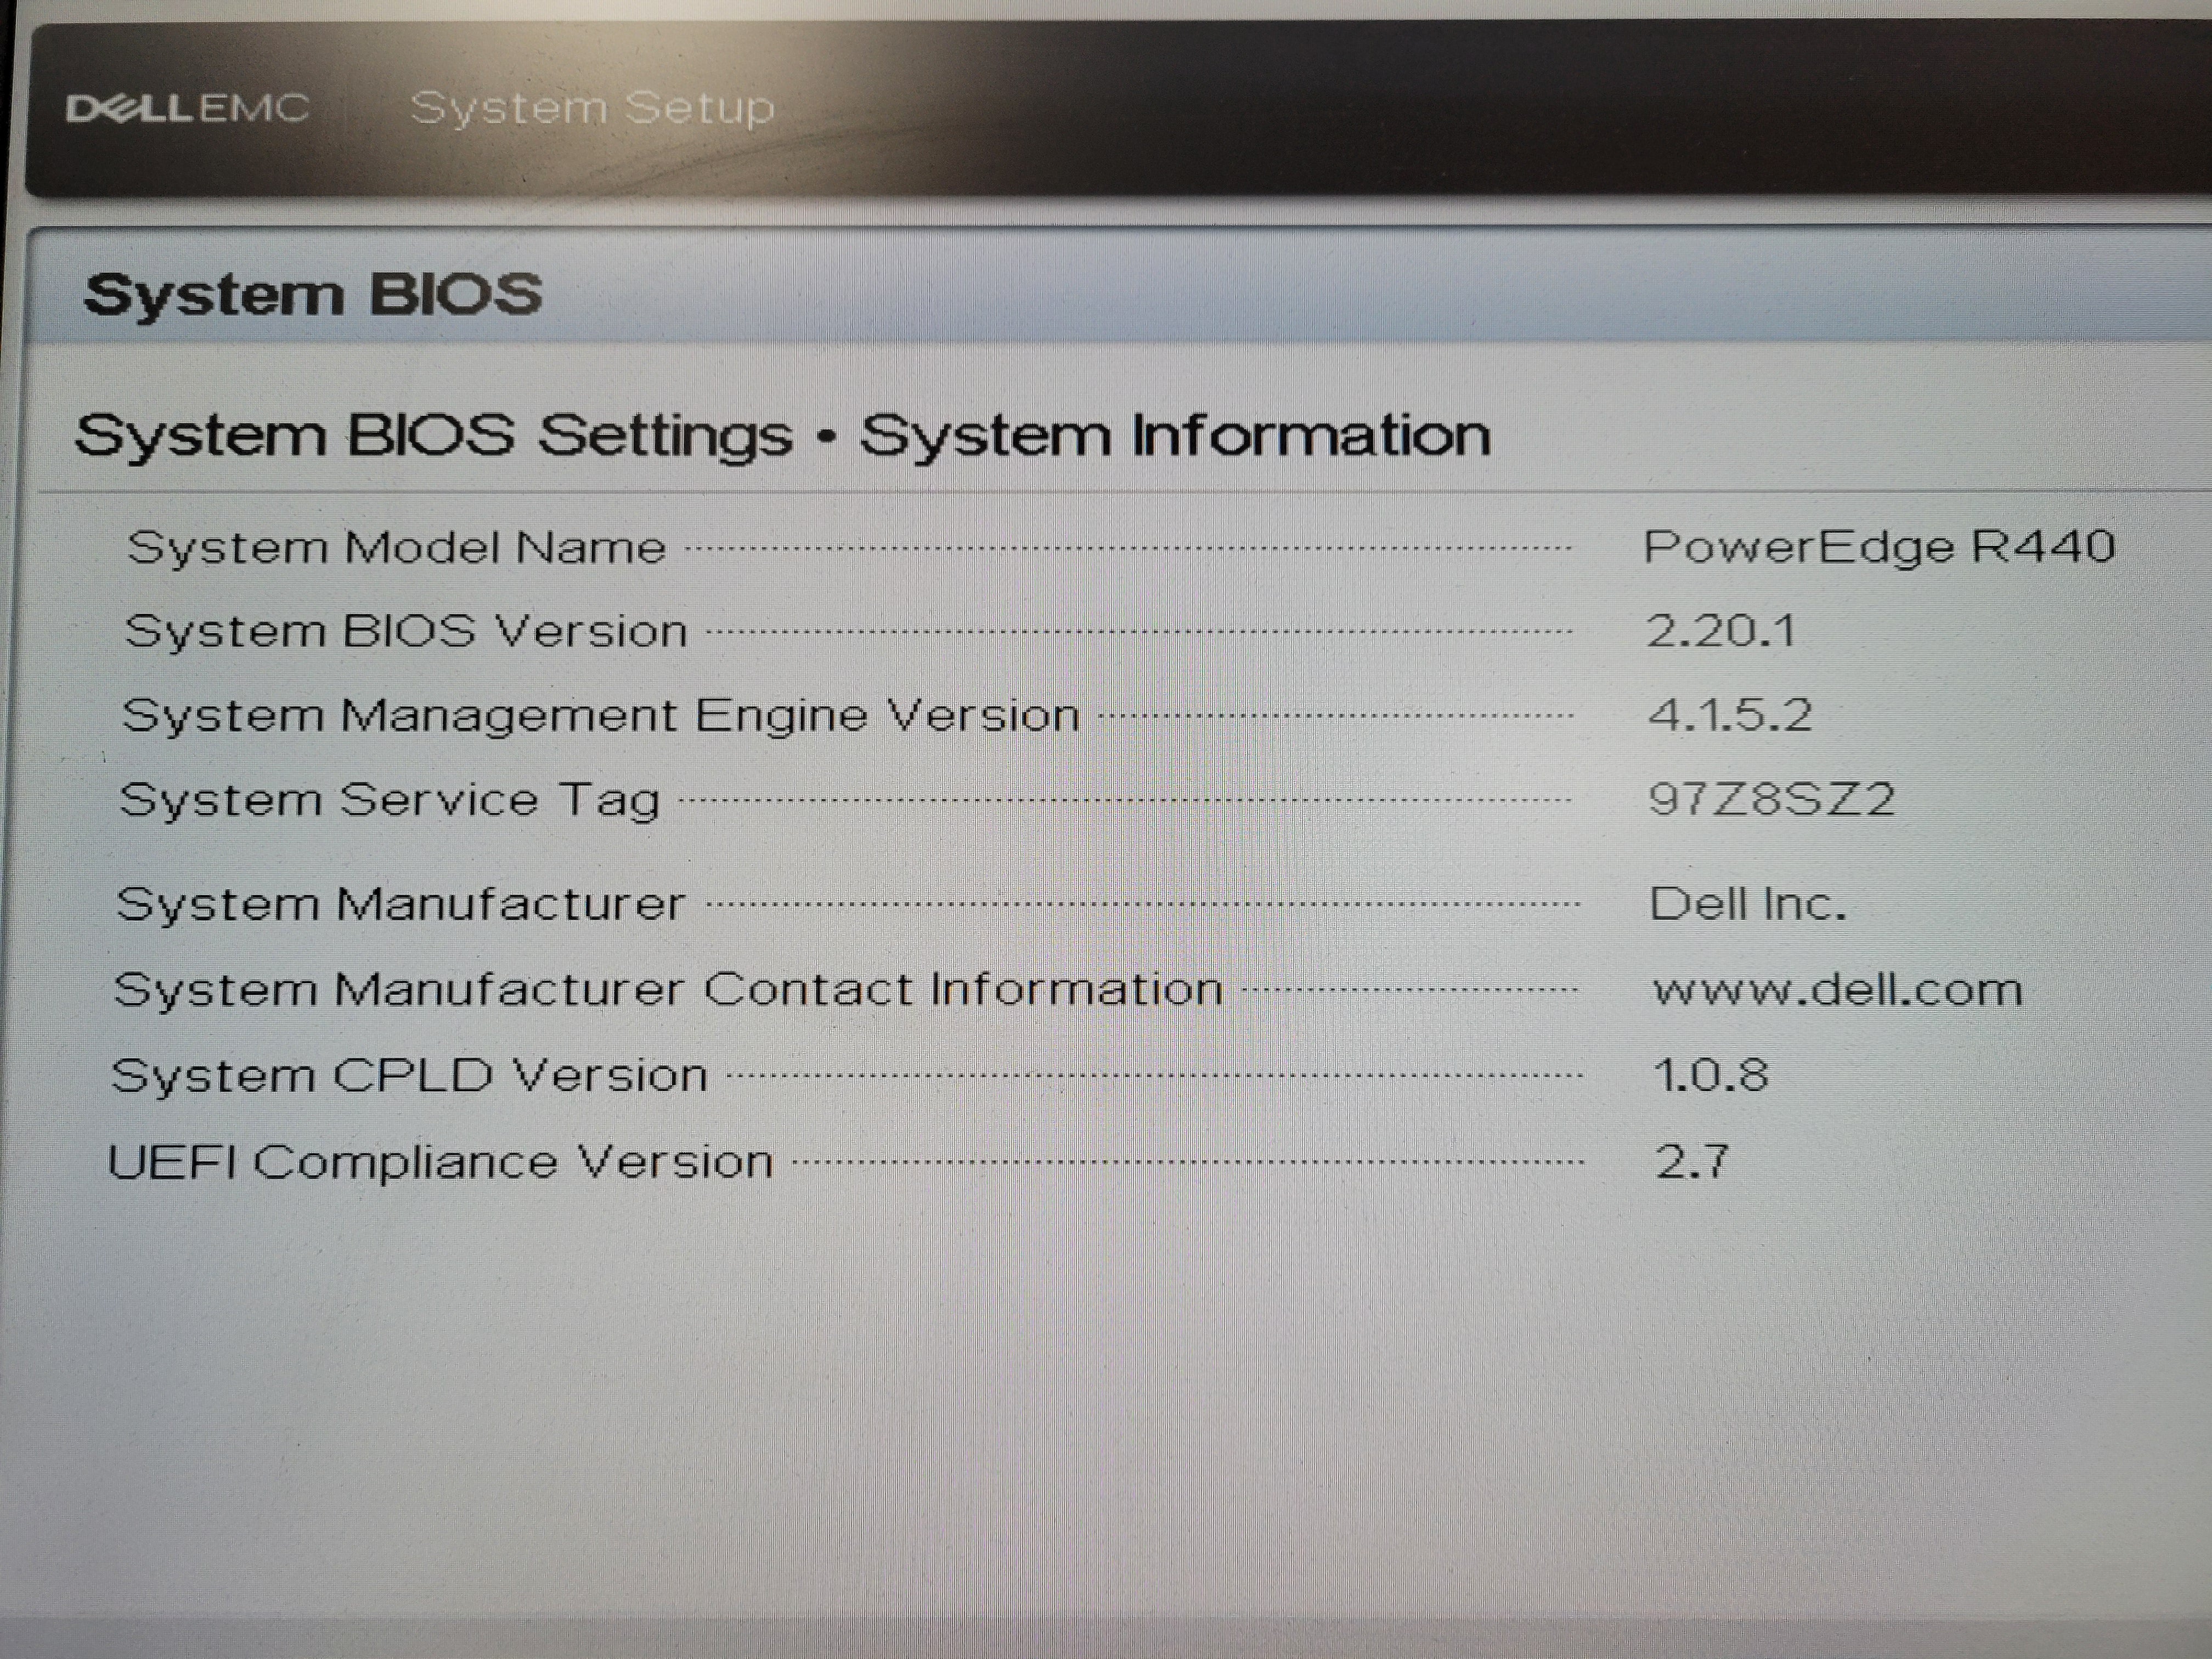Click the CPLD version value 1.0.8
2212x1659 pixels.
coord(1711,1076)
